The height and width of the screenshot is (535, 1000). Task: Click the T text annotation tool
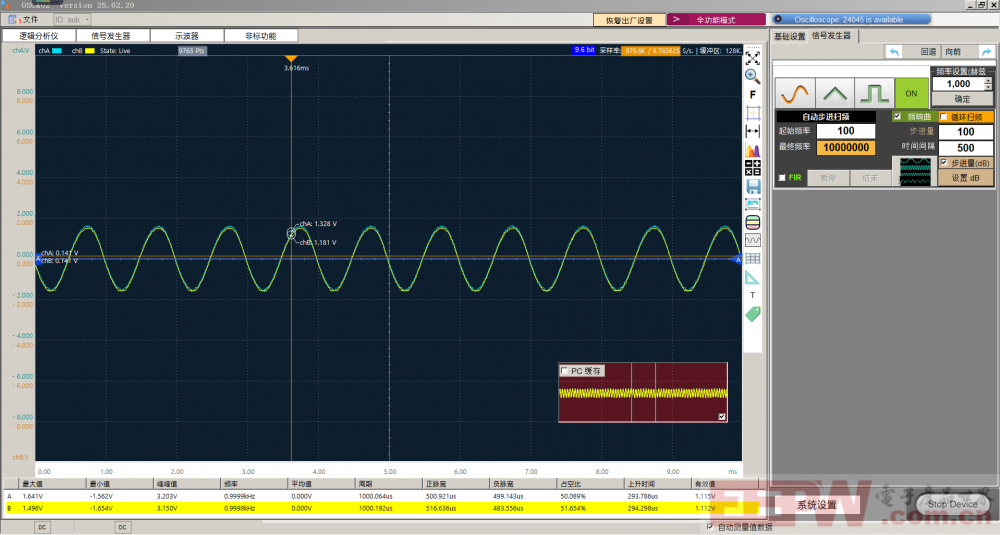pos(753,295)
